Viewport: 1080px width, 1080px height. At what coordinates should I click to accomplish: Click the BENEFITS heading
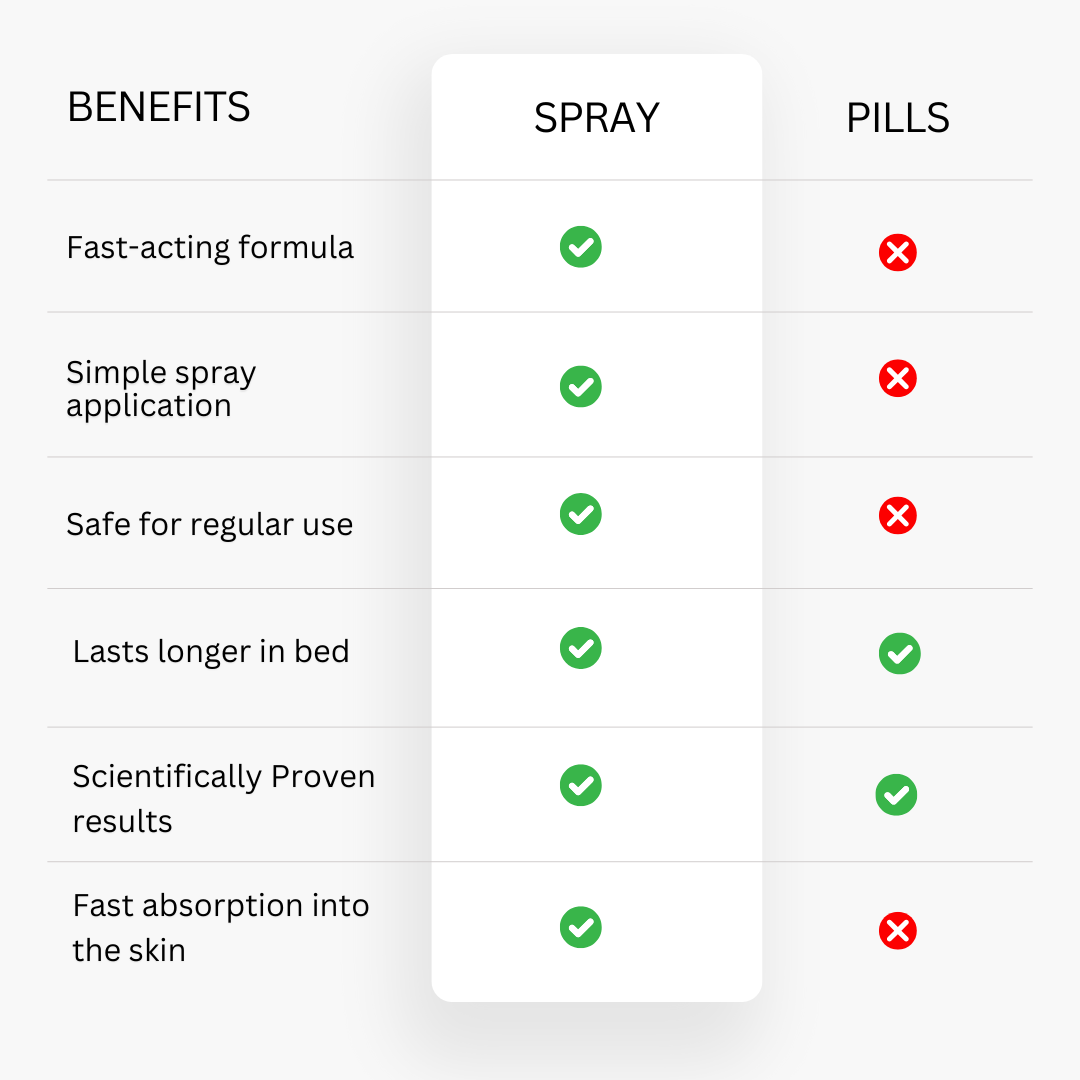click(158, 107)
